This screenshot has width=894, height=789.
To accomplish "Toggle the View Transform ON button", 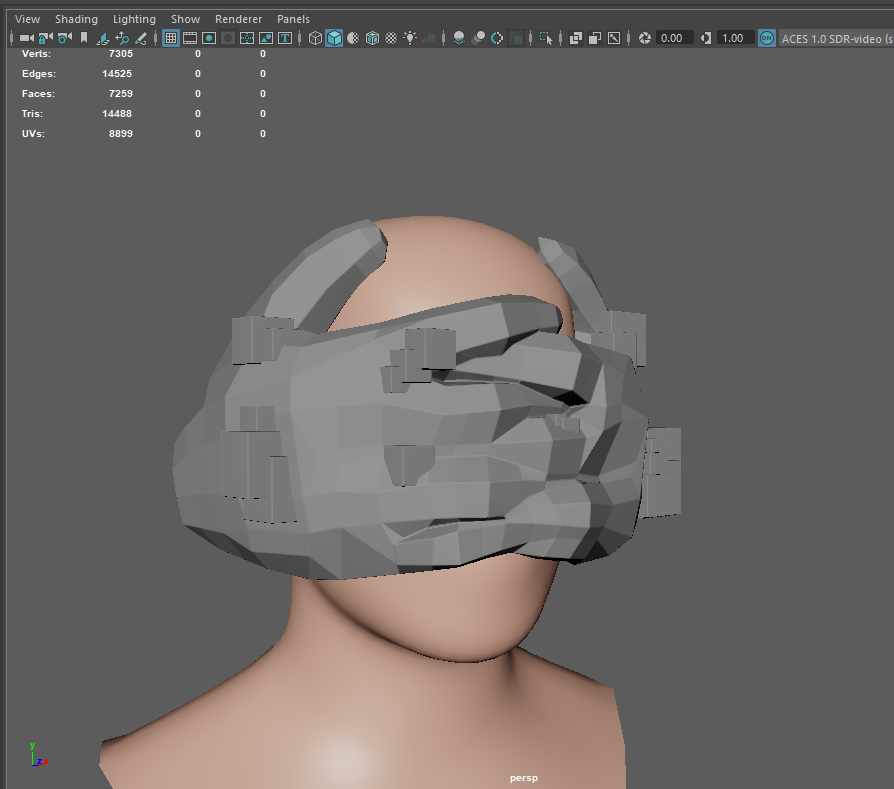I will click(x=767, y=38).
